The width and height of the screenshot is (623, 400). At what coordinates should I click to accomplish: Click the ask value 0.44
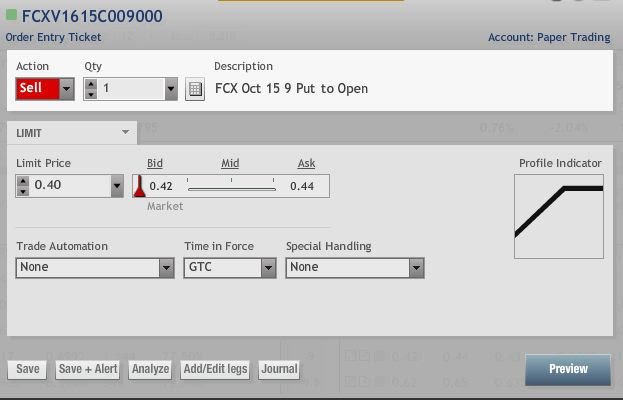pyautogui.click(x=302, y=186)
